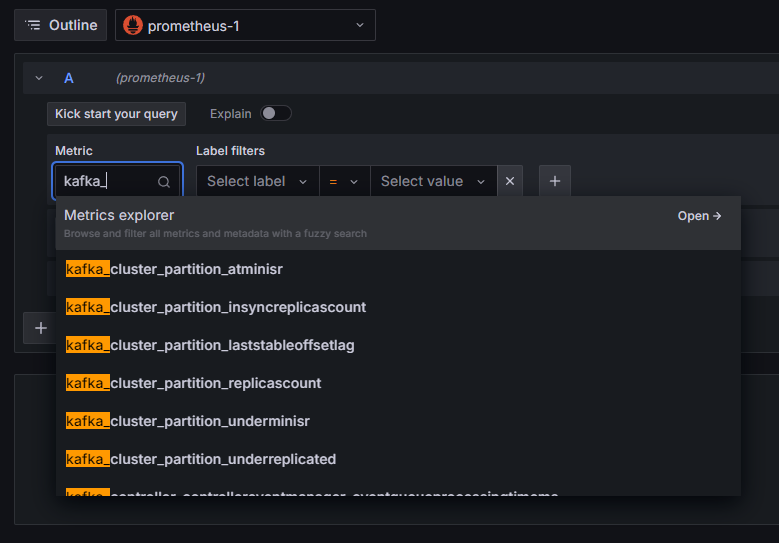Viewport: 779px width, 543px height.
Task: Add a label filter with plus icon
Action: 555,181
